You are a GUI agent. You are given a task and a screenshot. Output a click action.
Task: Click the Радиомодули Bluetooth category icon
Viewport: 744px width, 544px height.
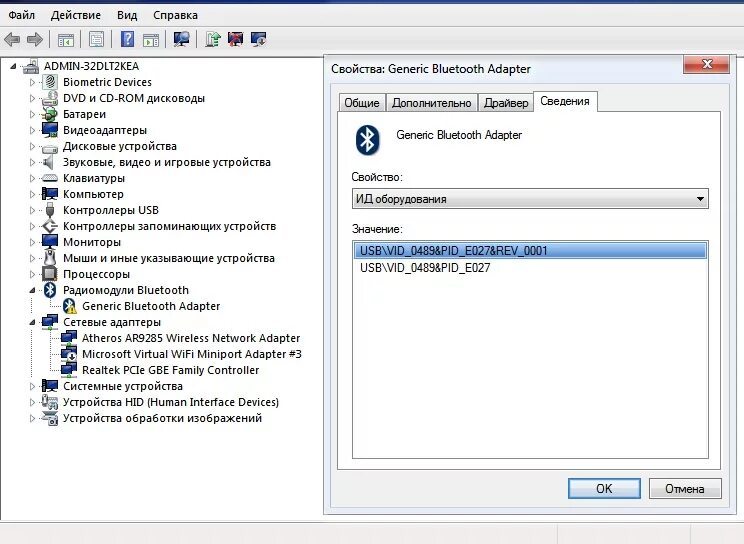coord(50,290)
